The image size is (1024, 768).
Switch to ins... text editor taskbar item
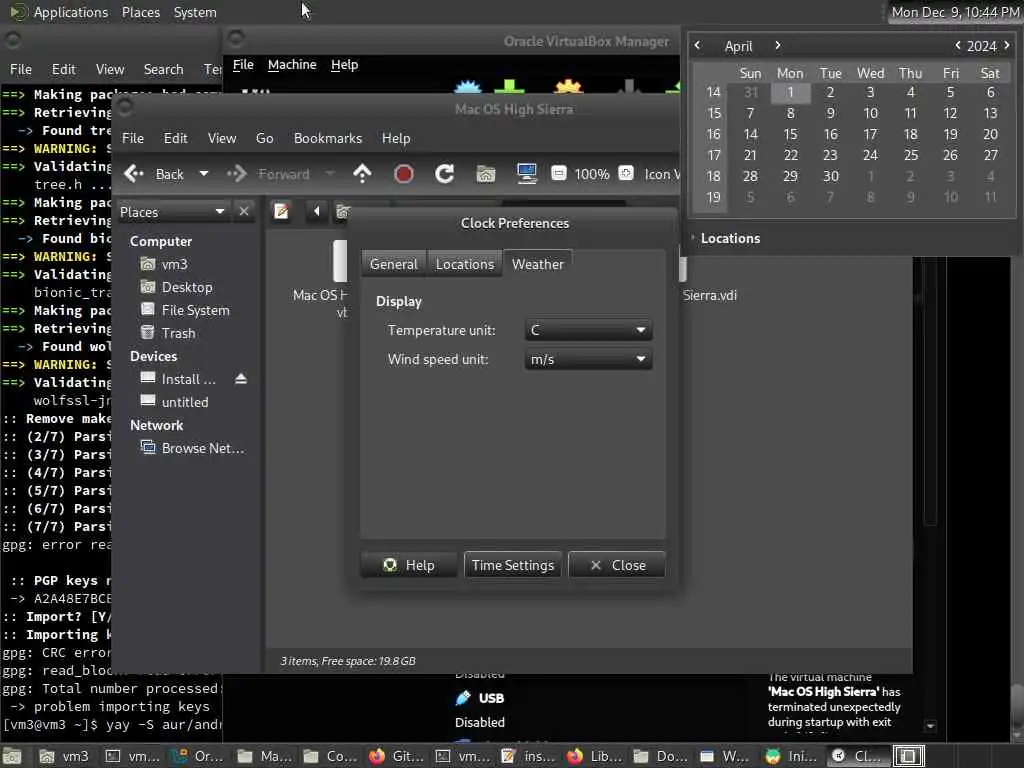click(x=528, y=756)
